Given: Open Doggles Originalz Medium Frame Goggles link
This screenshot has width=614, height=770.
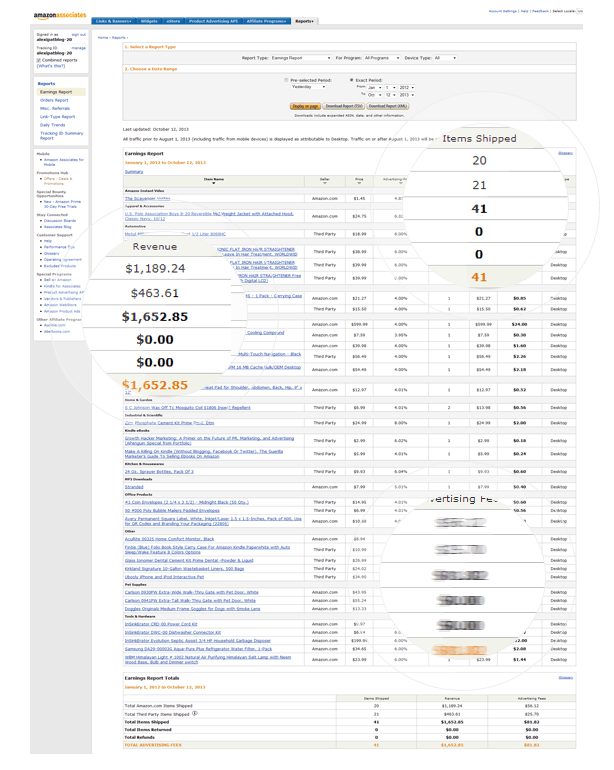Looking at the screenshot, I should pos(193,608).
